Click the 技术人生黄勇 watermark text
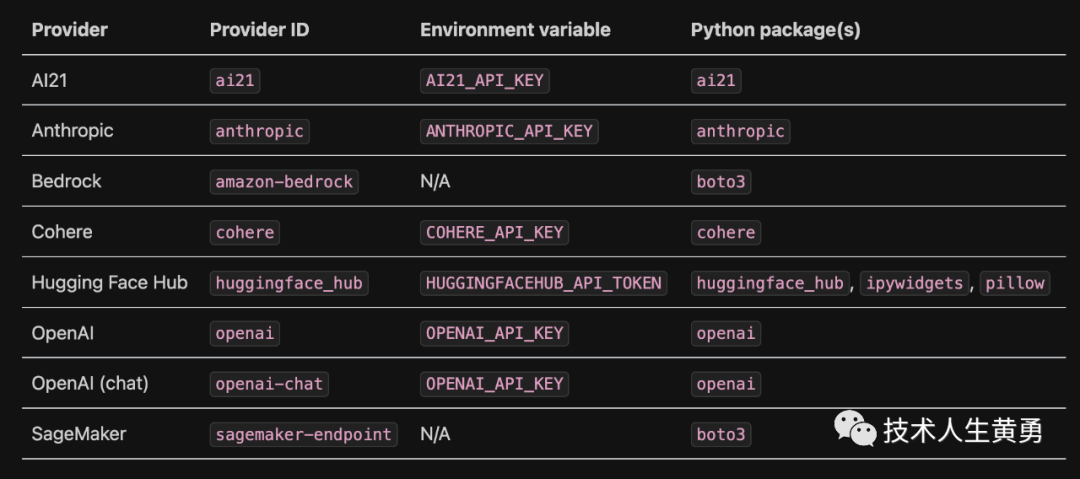This screenshot has height=479, width=1080. click(x=962, y=431)
